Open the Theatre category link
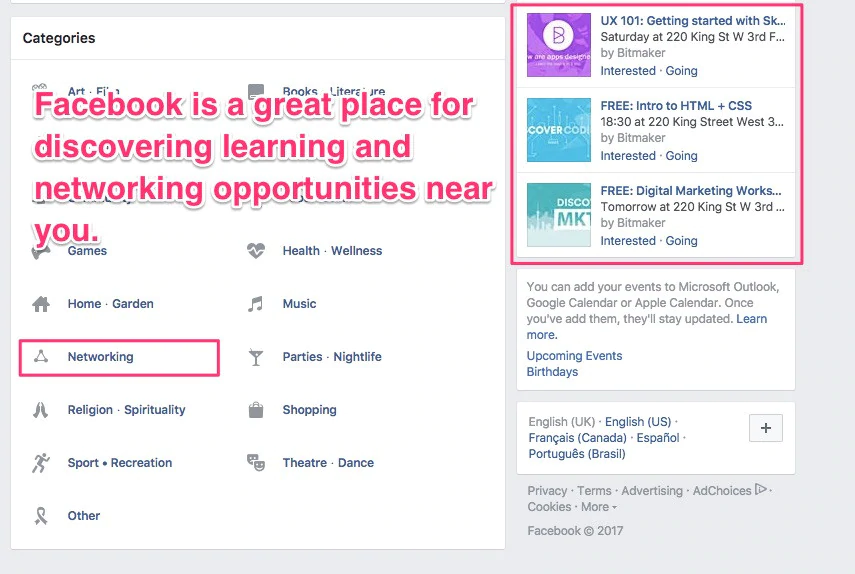This screenshot has height=574, width=855. pyautogui.click(x=305, y=462)
